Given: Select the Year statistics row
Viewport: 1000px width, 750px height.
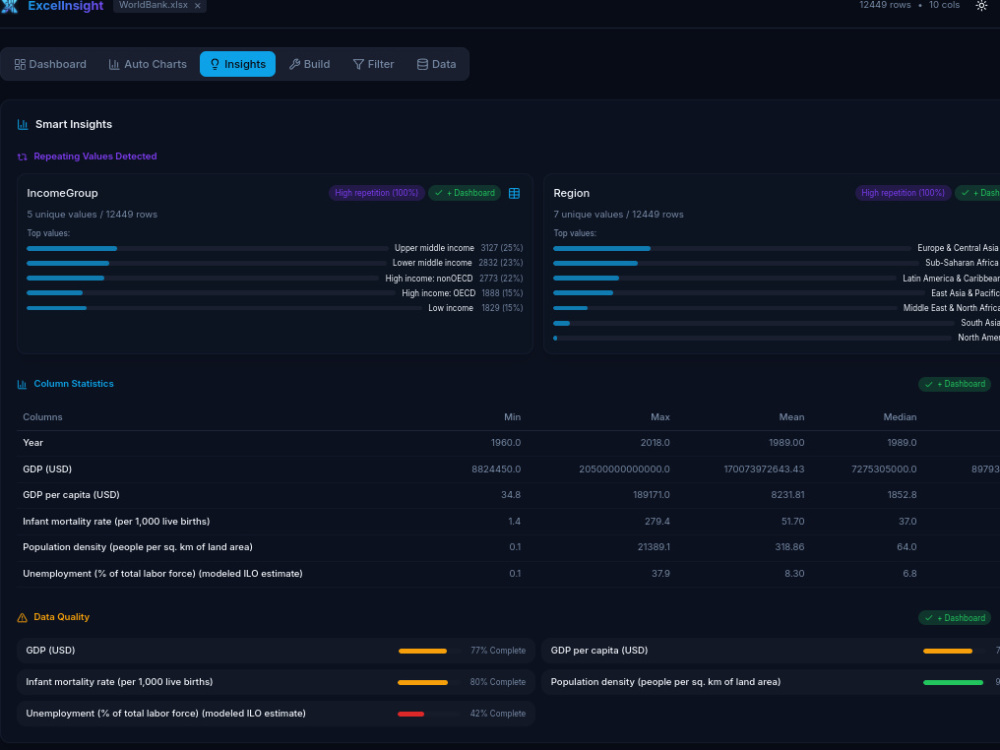Looking at the screenshot, I should coord(508,443).
